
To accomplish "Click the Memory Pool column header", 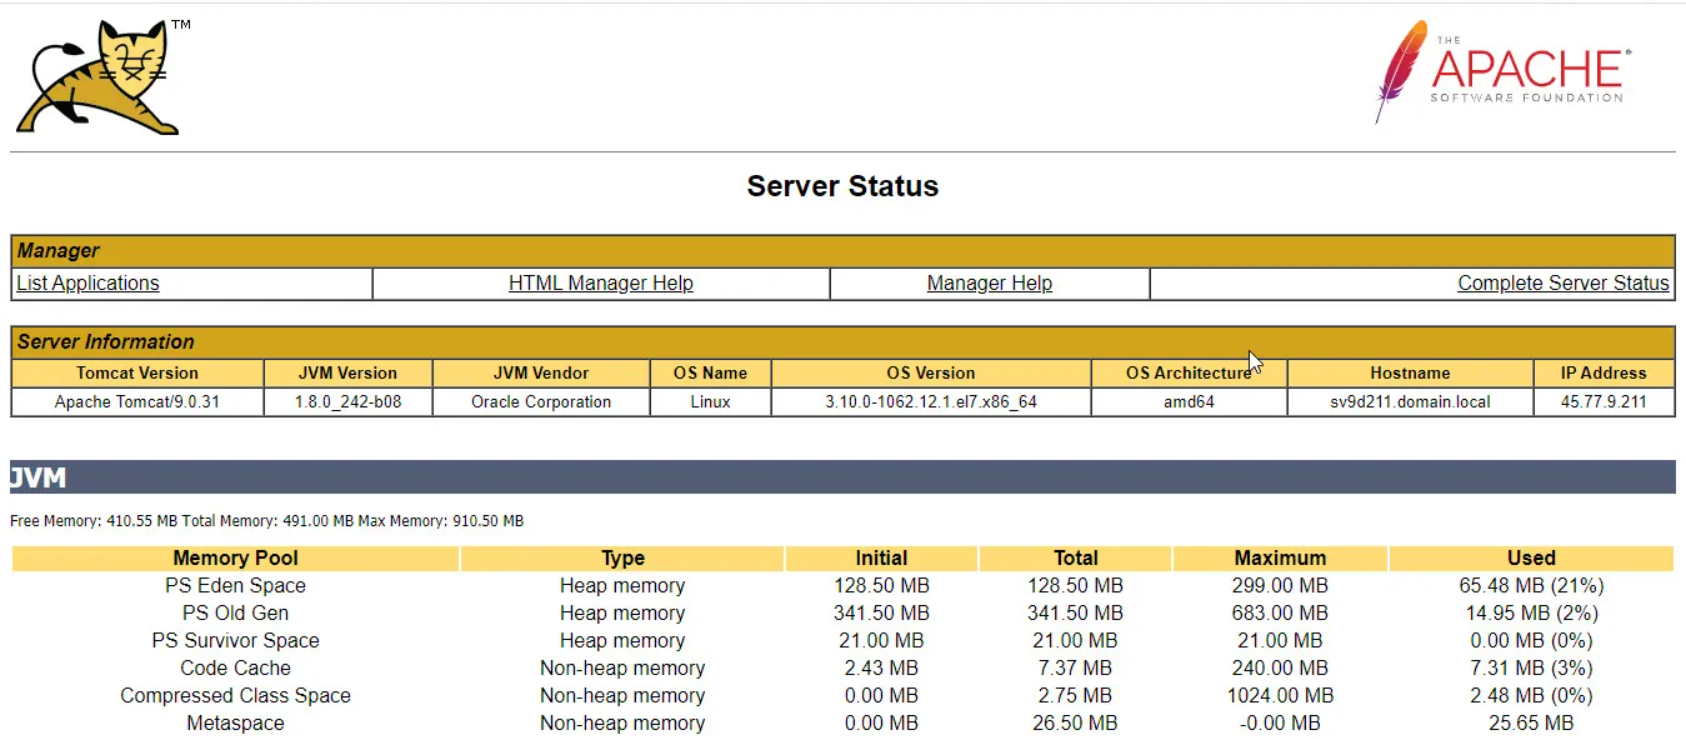I will tap(235, 558).
